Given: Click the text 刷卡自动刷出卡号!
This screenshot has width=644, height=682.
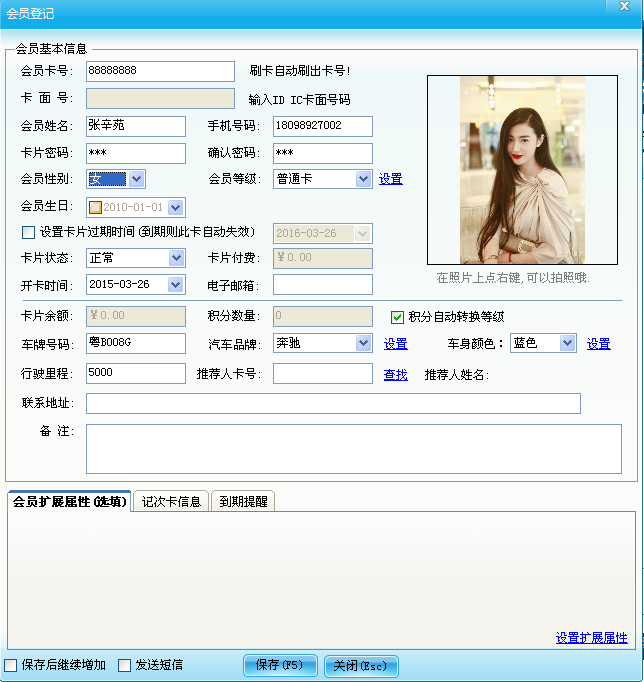Looking at the screenshot, I should pyautogui.click(x=300, y=70).
